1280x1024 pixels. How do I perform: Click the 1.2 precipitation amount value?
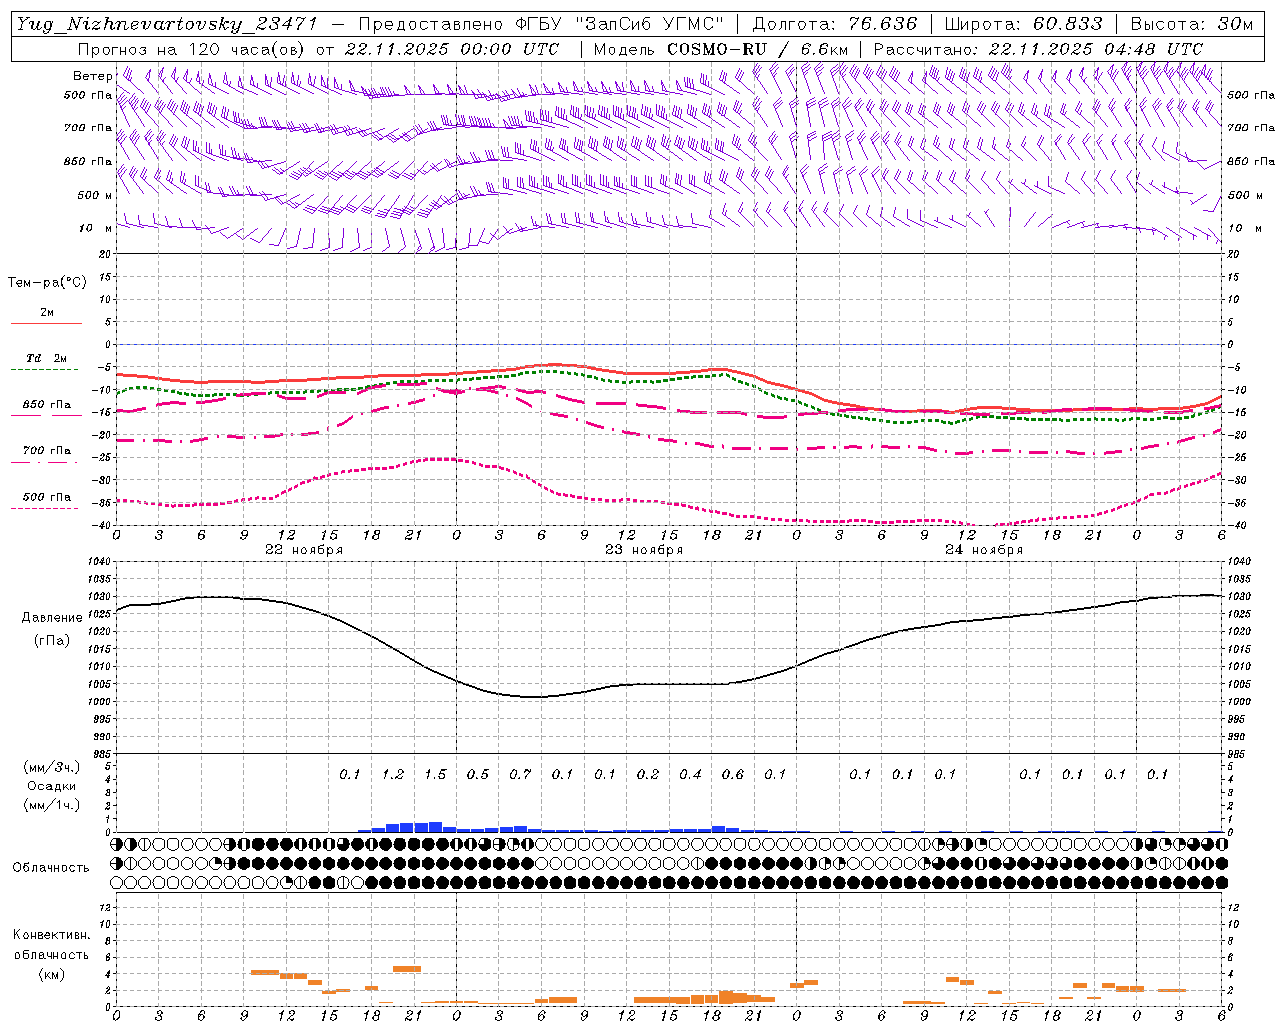point(393,774)
